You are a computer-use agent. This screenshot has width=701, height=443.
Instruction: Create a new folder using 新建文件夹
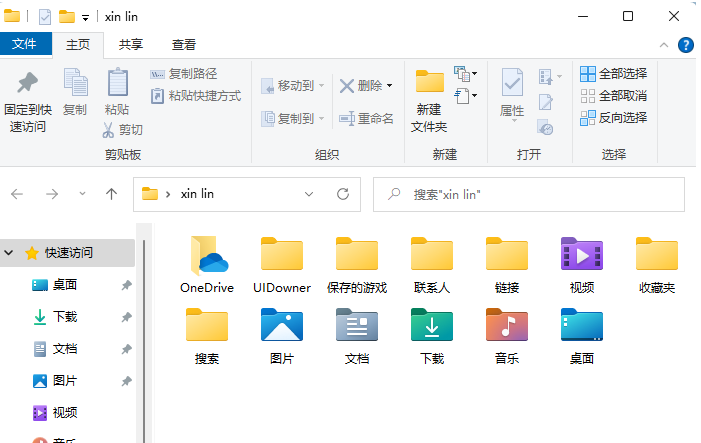(x=430, y=100)
